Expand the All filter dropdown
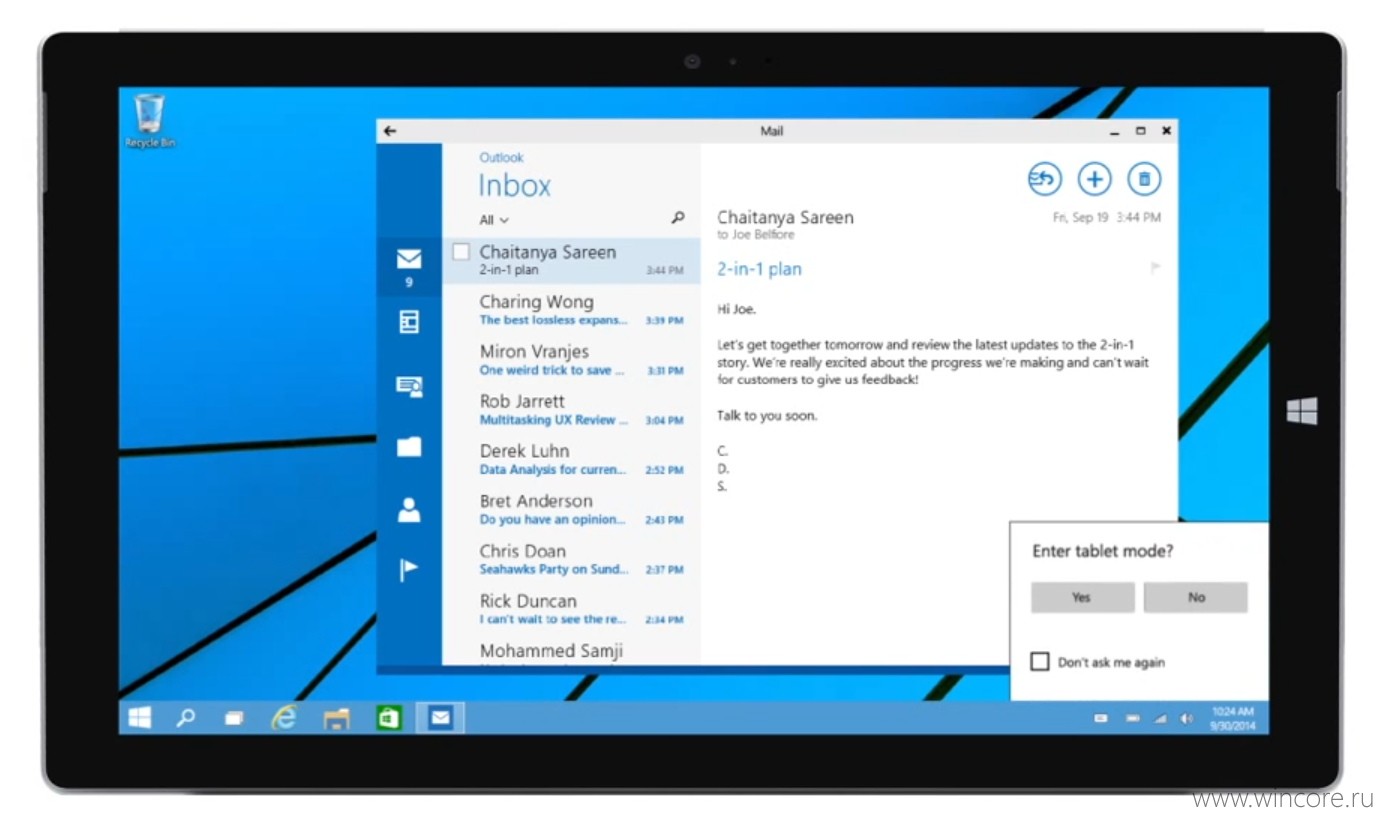The width and height of the screenshot is (1391, 831). [x=494, y=220]
